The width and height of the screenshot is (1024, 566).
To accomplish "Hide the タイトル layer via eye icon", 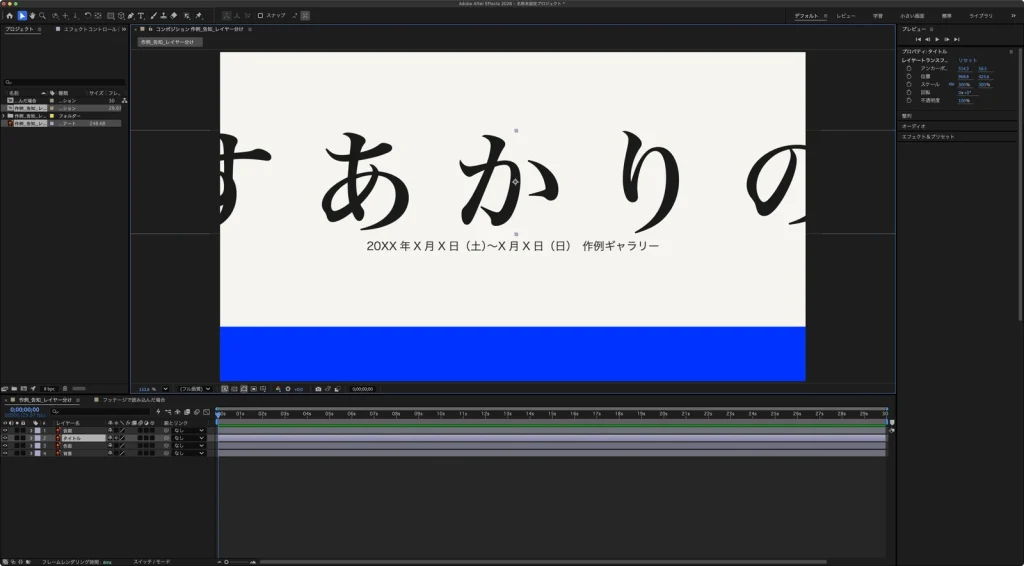I will coord(5,438).
